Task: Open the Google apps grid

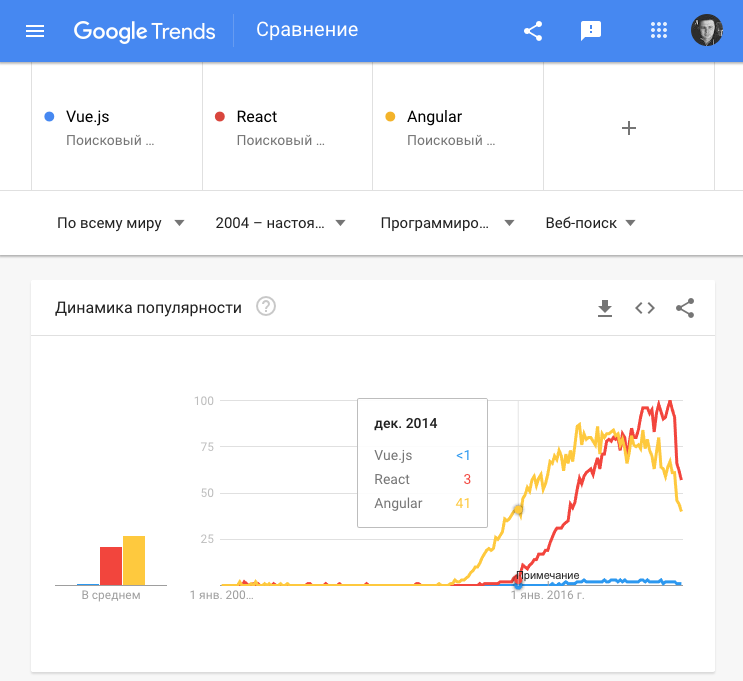Action: [658, 31]
